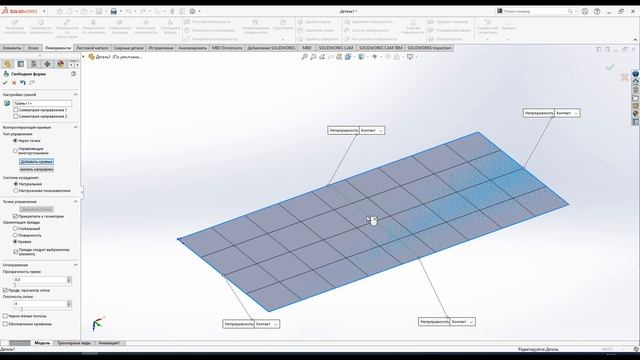Click the Грань<1> face selection box
This screenshot has height=360, width=640.
[x=42, y=103]
